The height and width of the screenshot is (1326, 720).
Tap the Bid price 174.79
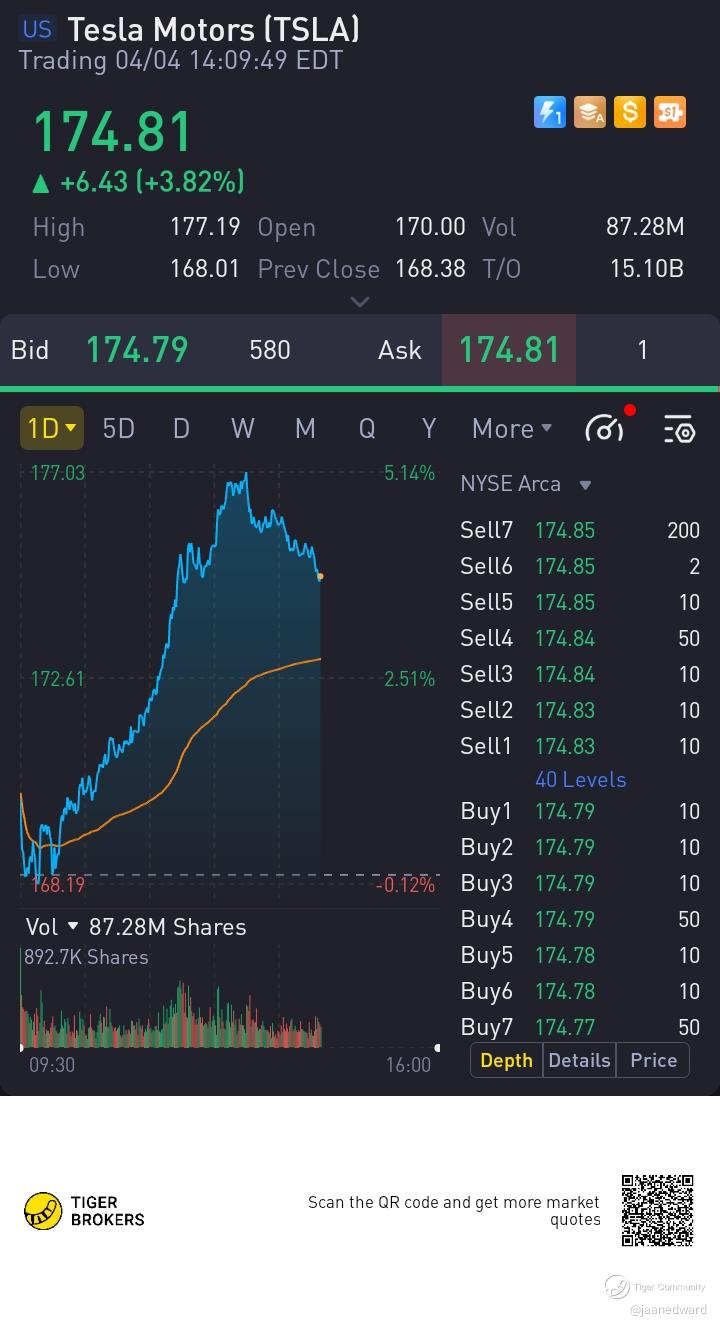pyautogui.click(x=137, y=349)
